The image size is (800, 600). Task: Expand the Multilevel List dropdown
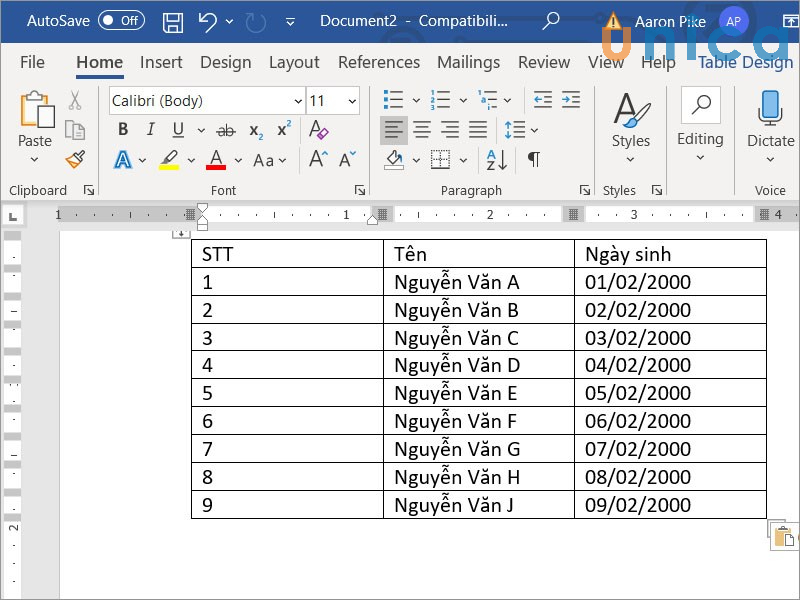508,101
